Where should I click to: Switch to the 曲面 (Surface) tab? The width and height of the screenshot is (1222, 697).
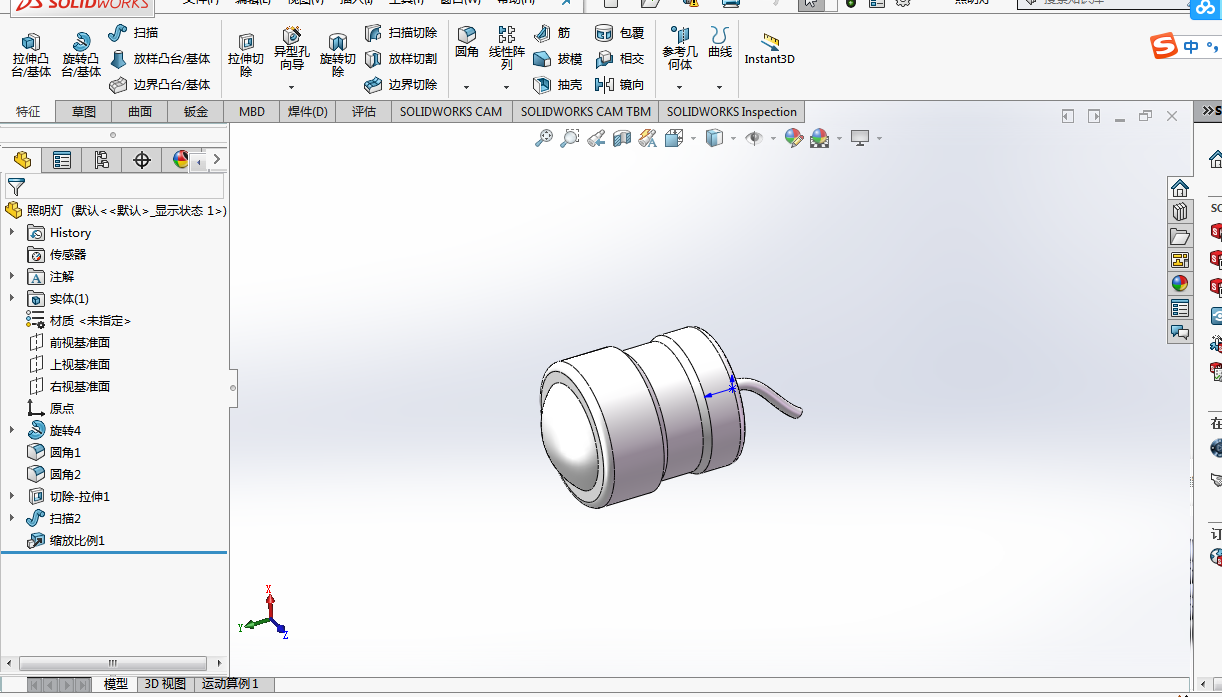click(x=140, y=111)
